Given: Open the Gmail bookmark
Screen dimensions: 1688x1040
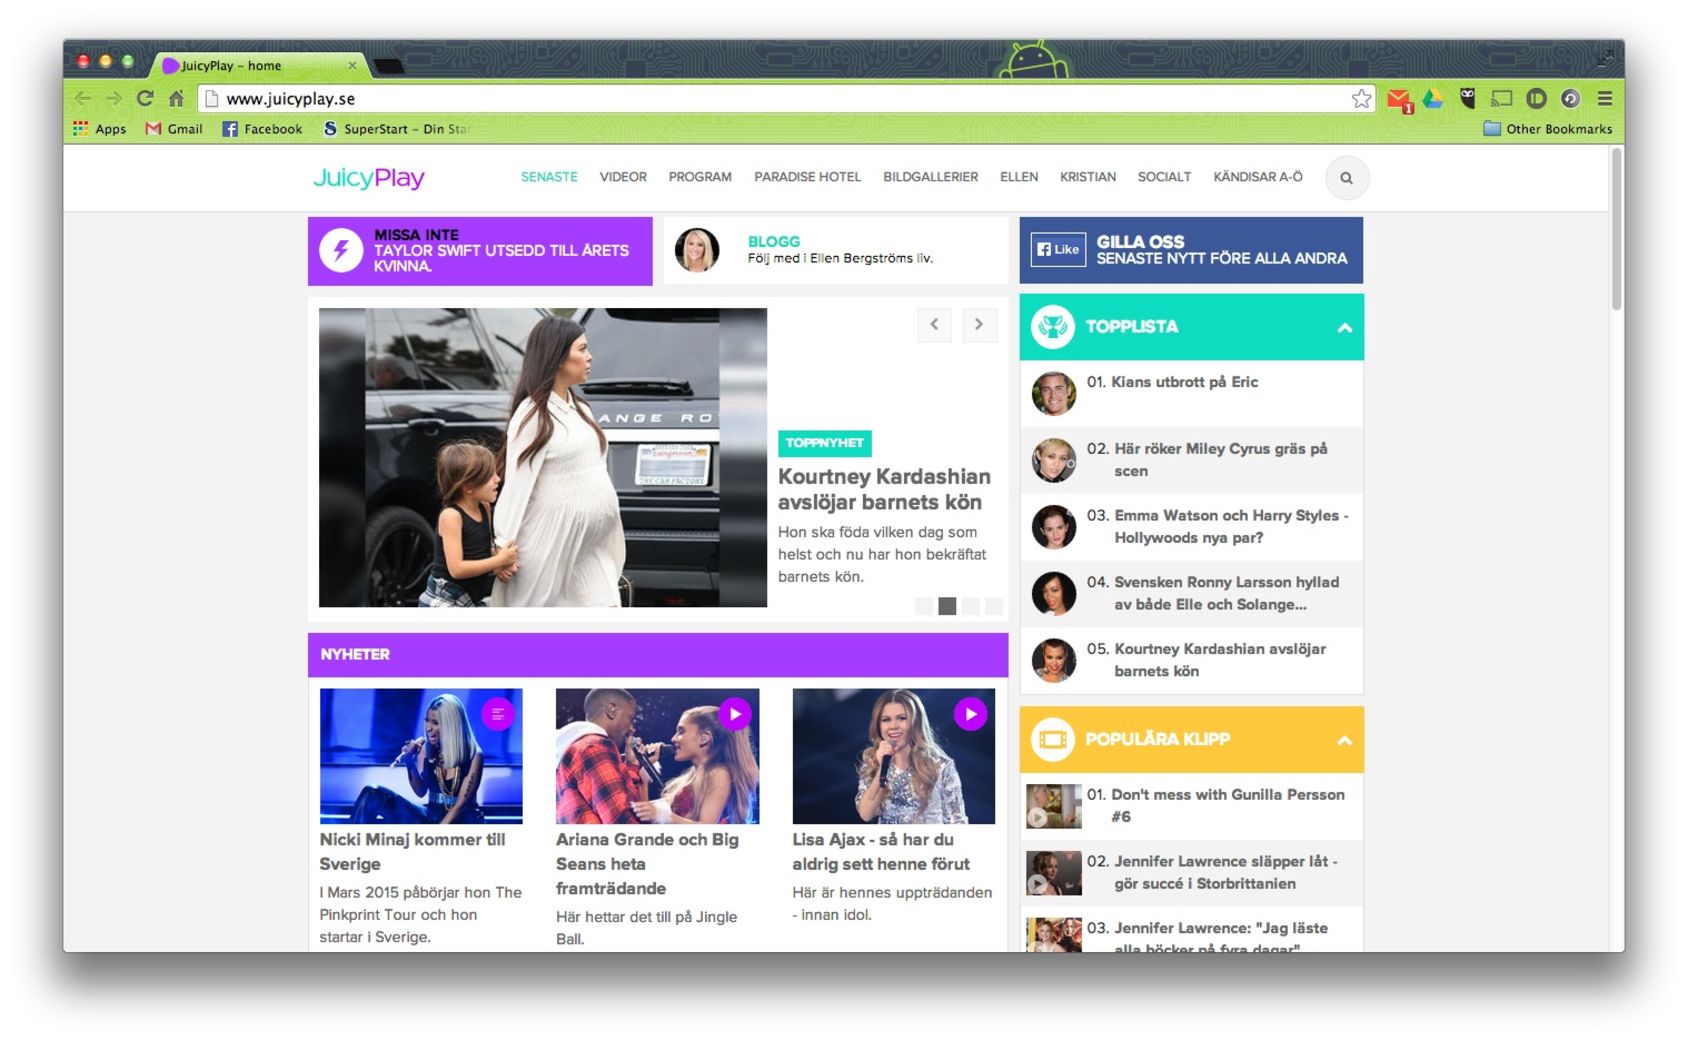Looking at the screenshot, I should tap(174, 128).
